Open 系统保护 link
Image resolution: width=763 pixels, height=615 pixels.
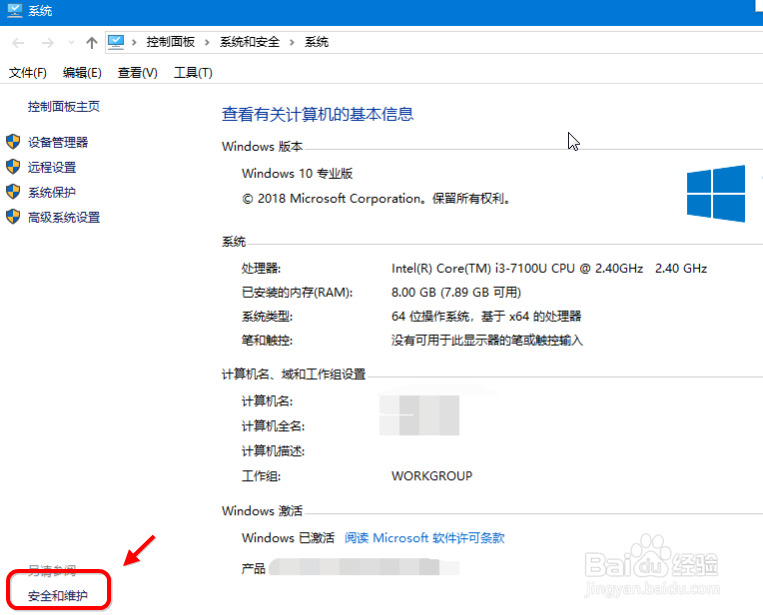[52, 192]
